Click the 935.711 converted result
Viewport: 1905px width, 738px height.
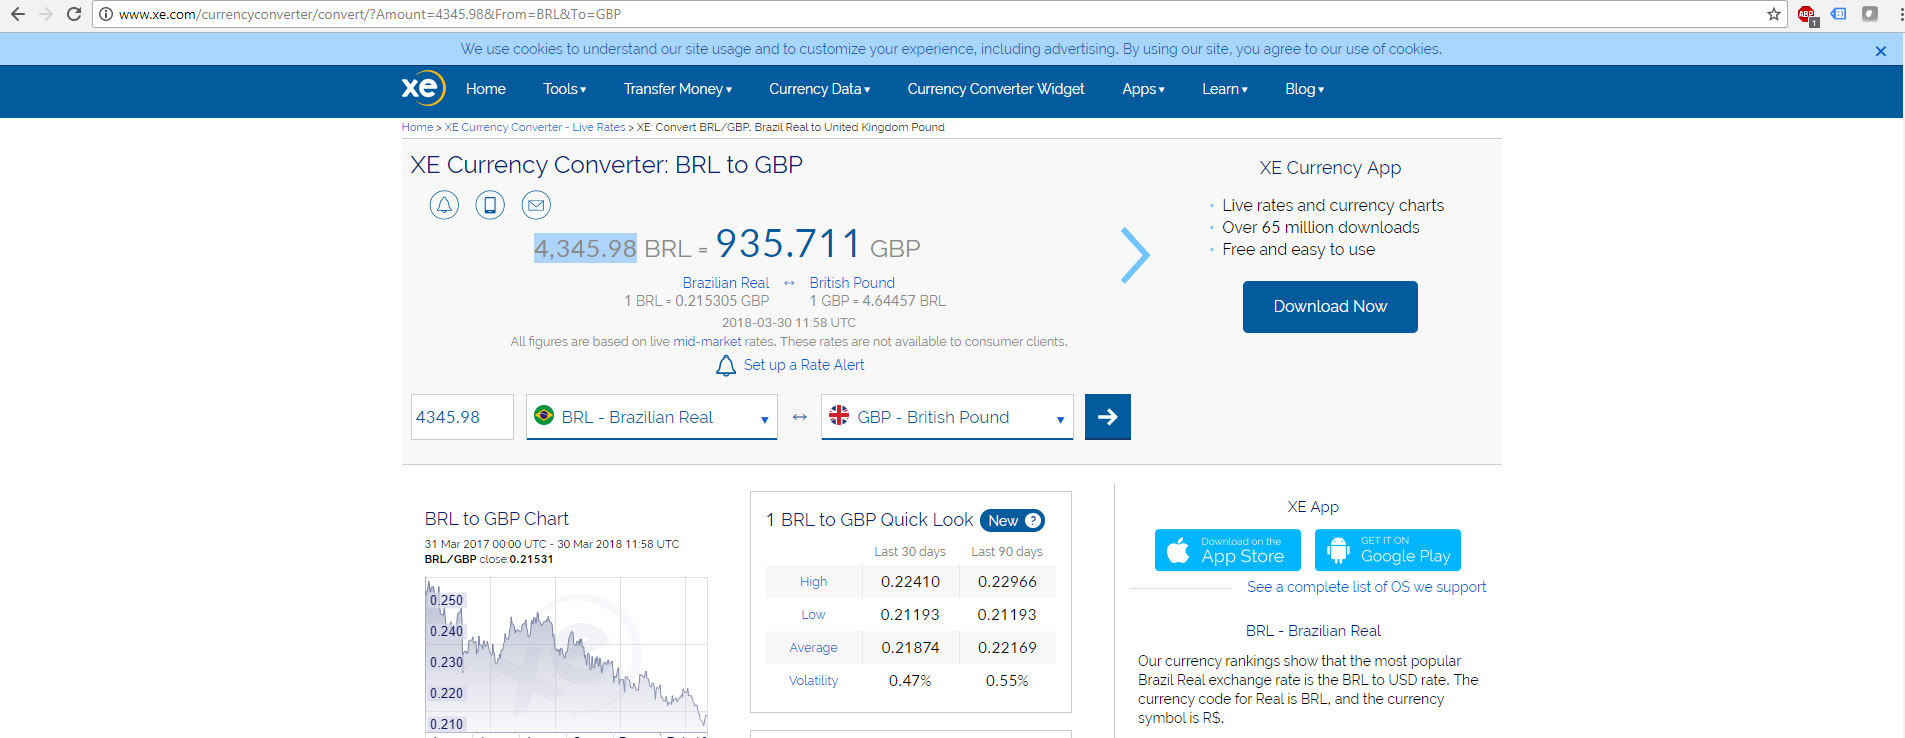coord(788,243)
